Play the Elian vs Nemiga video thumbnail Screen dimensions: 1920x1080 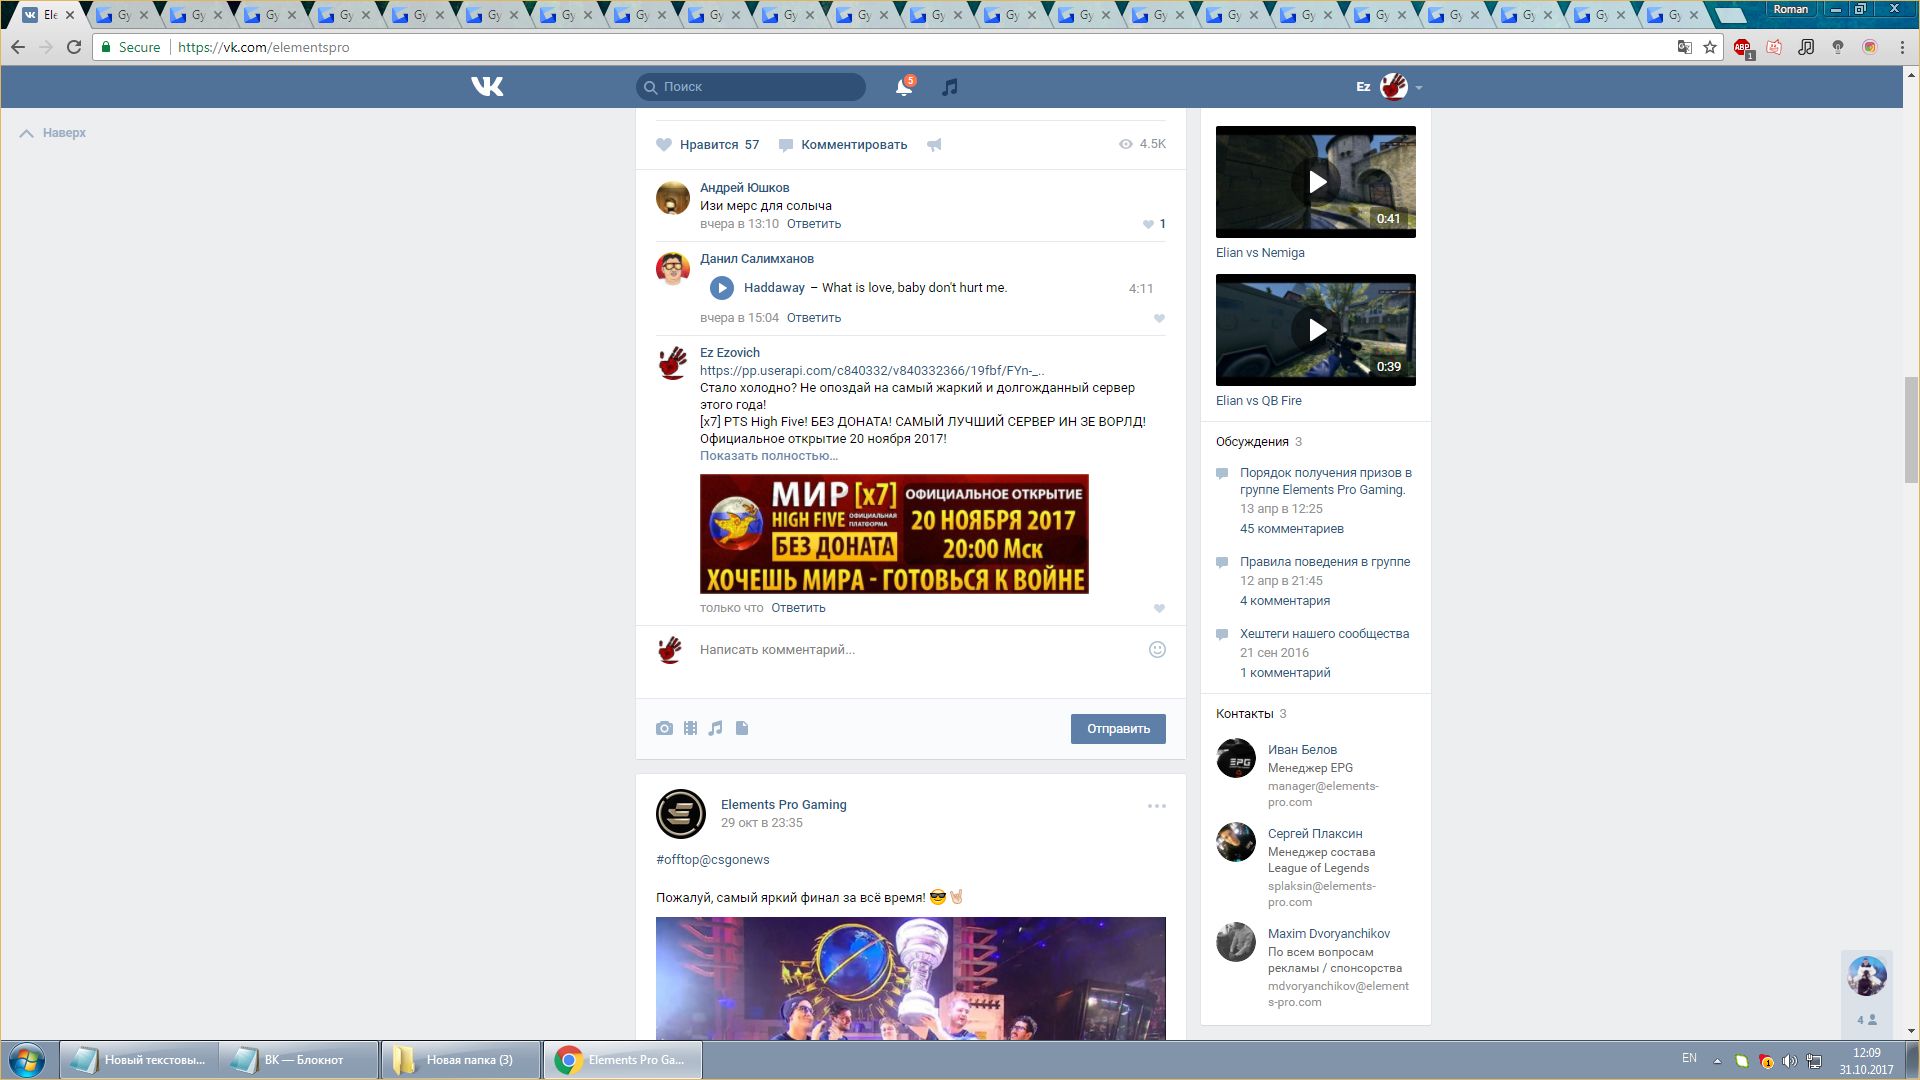click(x=1315, y=182)
